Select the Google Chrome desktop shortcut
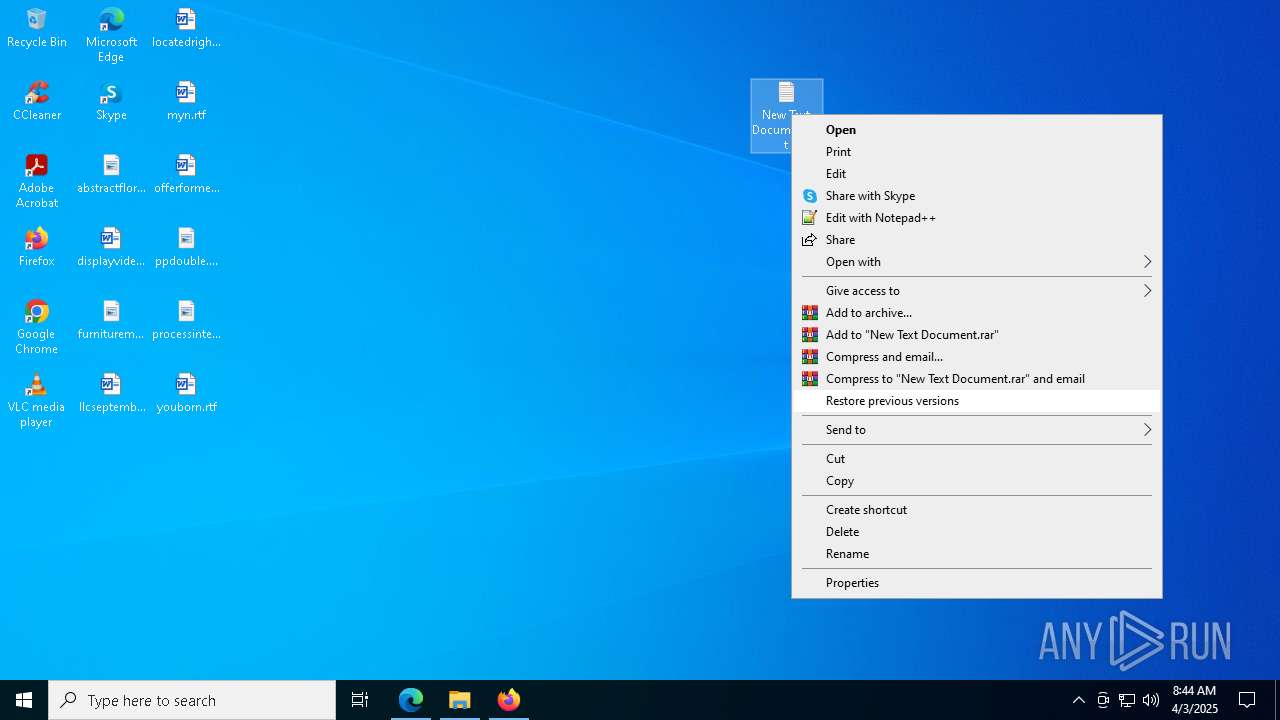 37,327
